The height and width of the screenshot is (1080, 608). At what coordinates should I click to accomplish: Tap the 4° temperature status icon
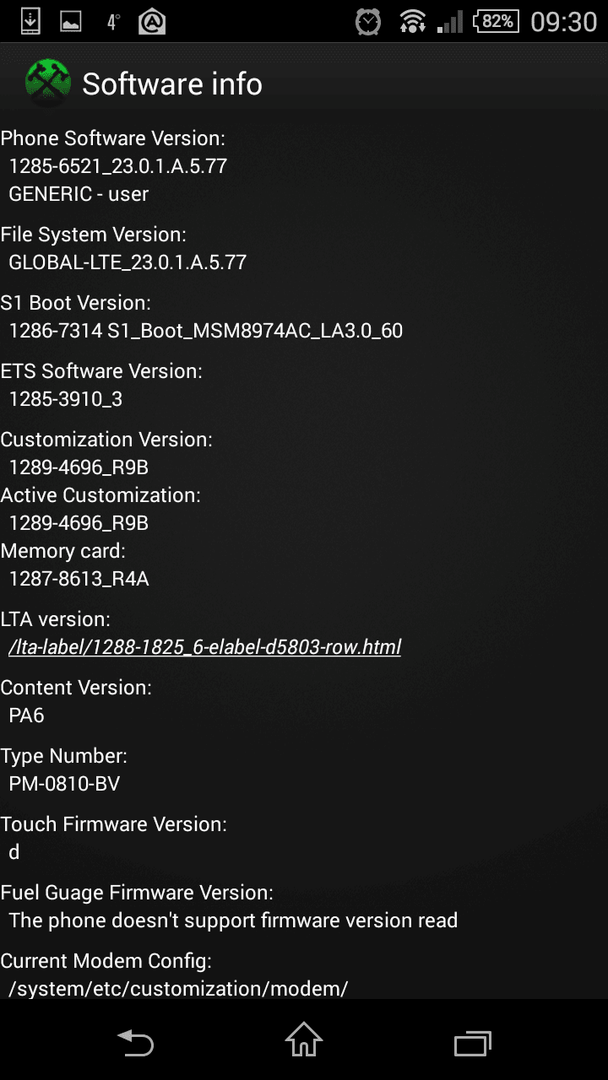[114, 22]
